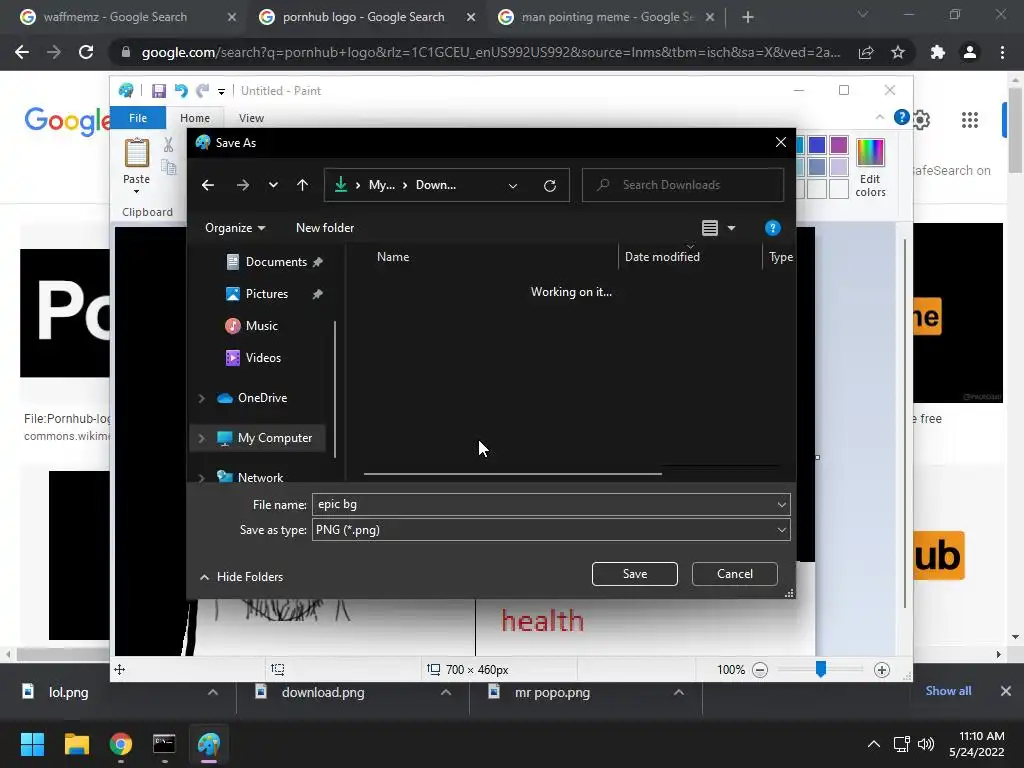Image resolution: width=1024 pixels, height=768 pixels.
Task: Pick the blue color swatch in Paint
Action: click(x=817, y=145)
